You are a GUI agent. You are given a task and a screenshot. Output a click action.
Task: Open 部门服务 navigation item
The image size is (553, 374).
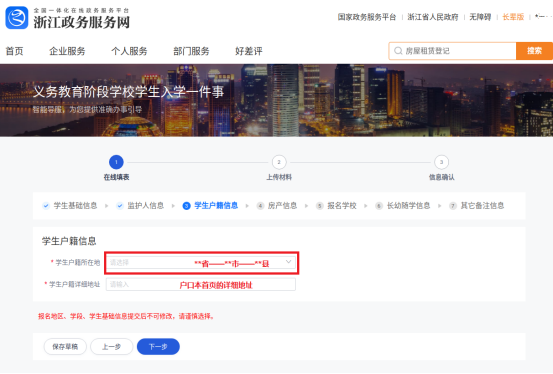coord(191,51)
